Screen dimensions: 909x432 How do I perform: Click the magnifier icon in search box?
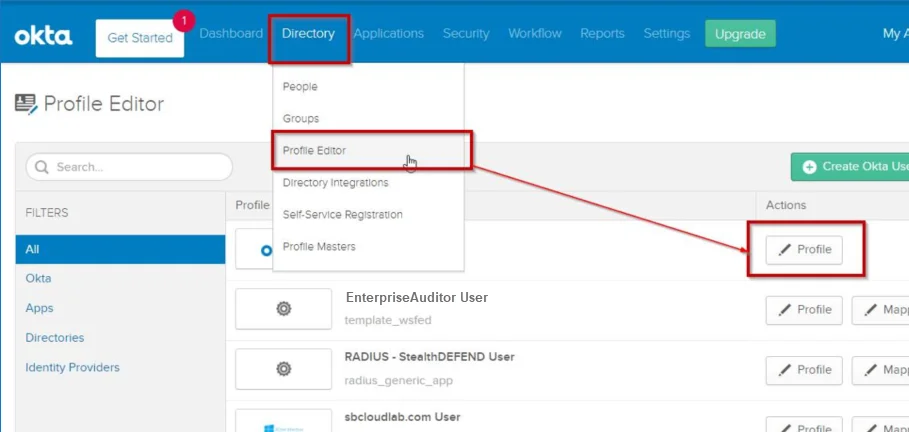[42, 167]
